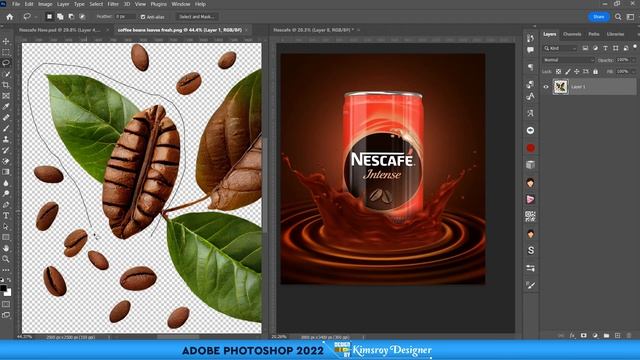640x360 pixels.
Task: Select the Rectangle shape tool
Action: 6,237
